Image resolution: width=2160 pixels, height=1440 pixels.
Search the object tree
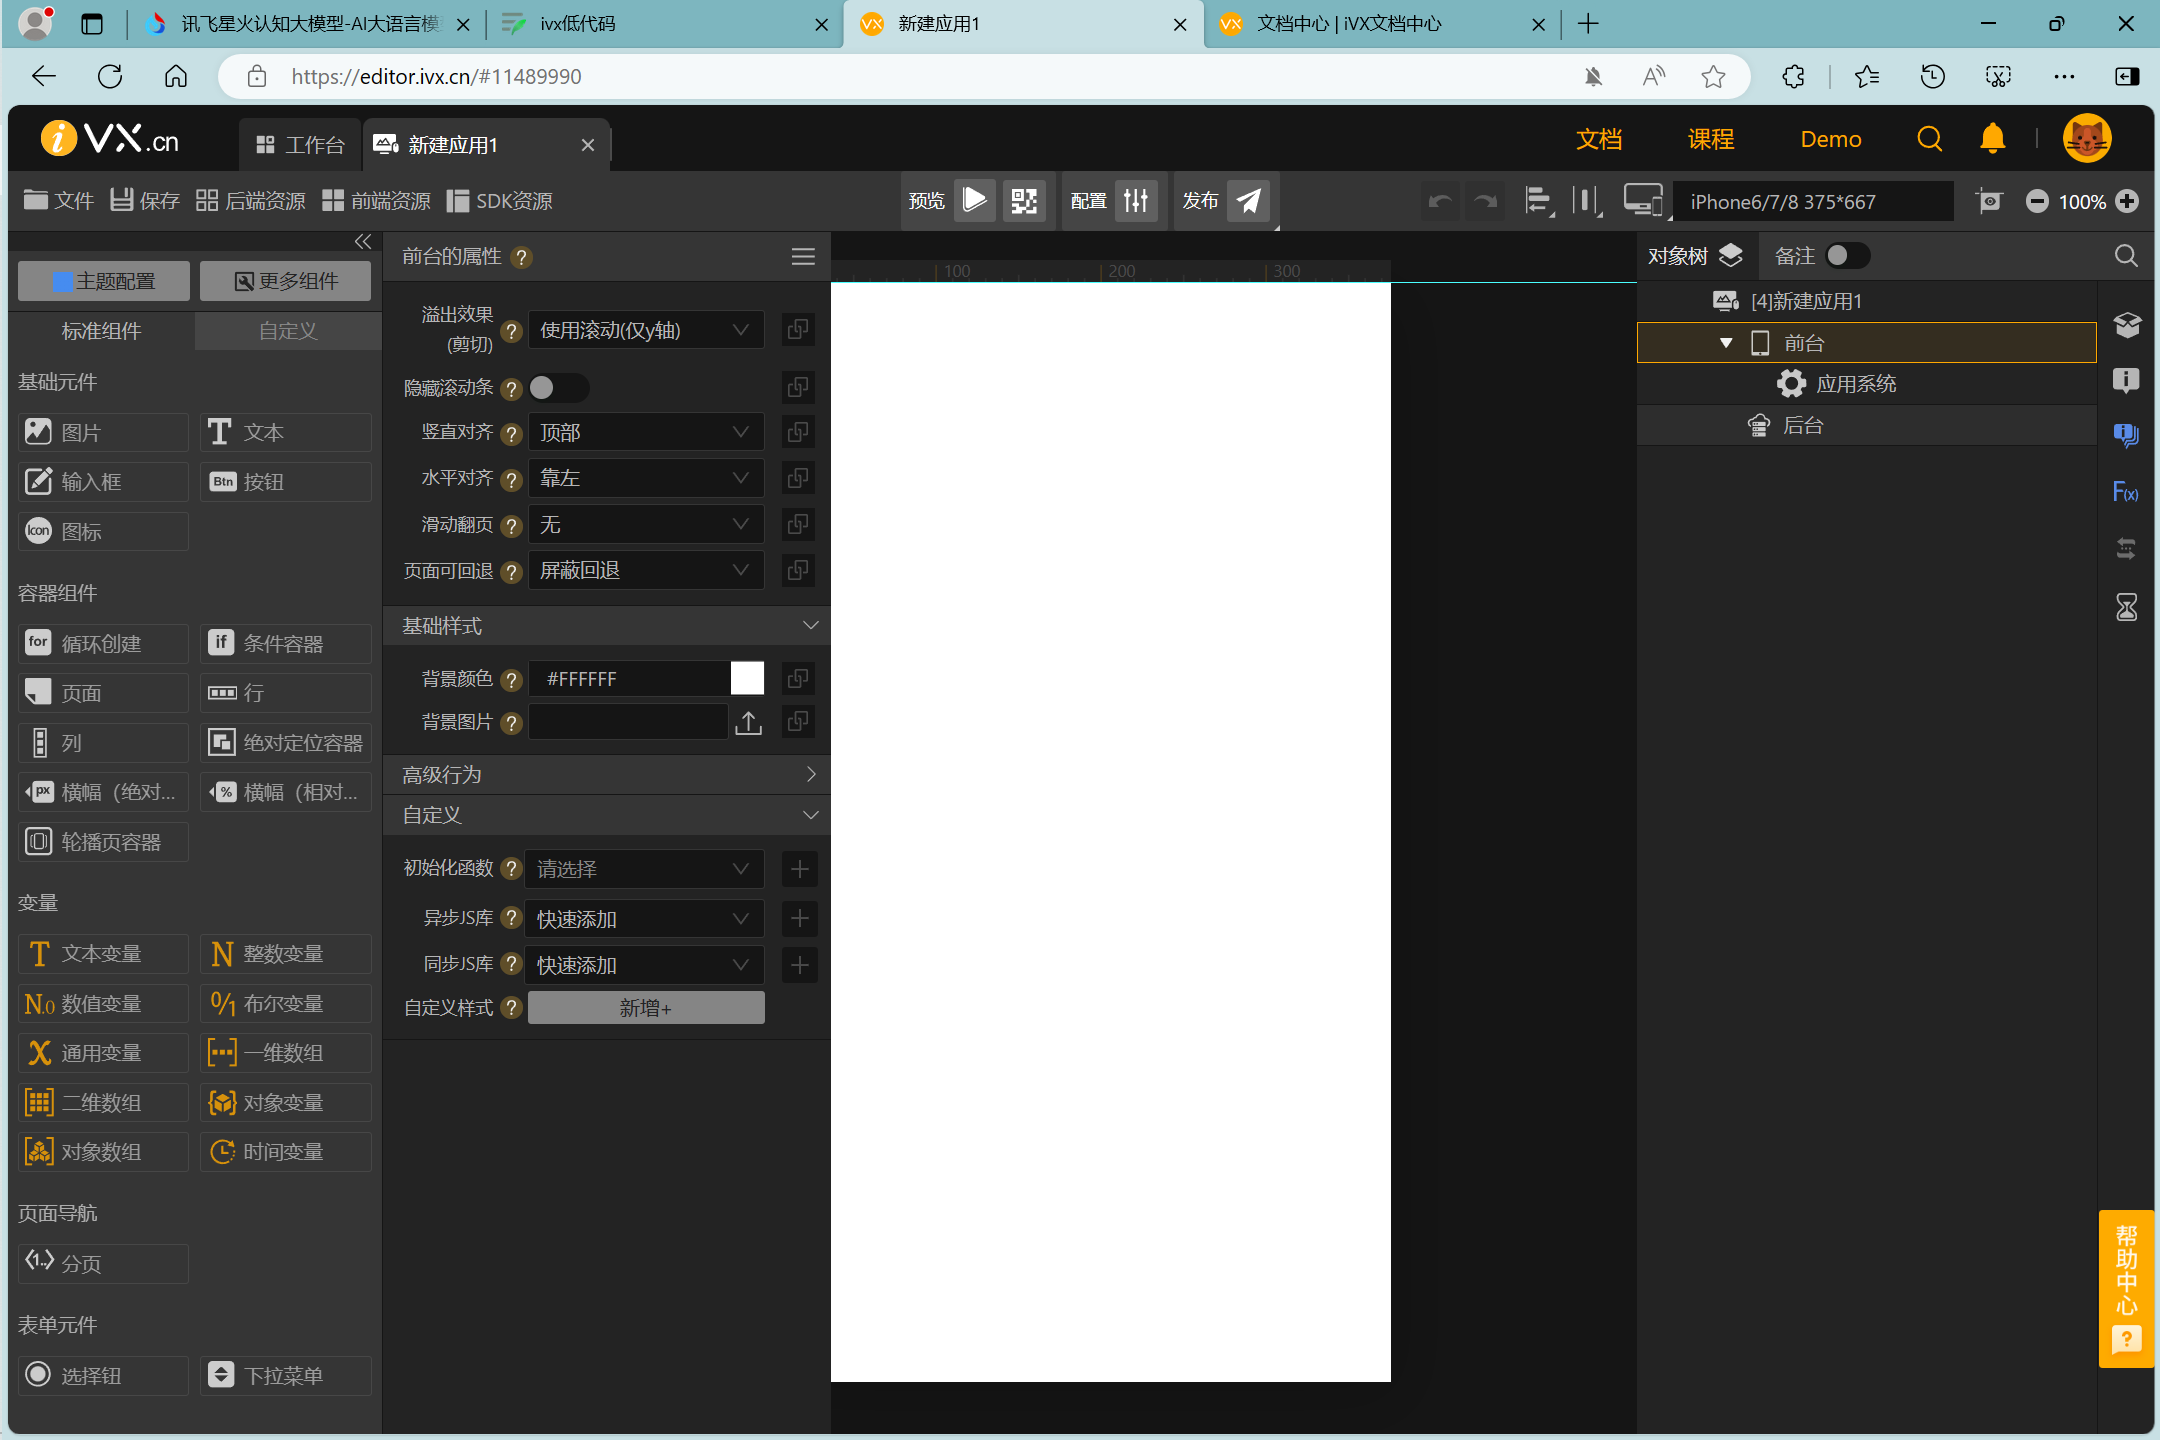pos(2126,256)
